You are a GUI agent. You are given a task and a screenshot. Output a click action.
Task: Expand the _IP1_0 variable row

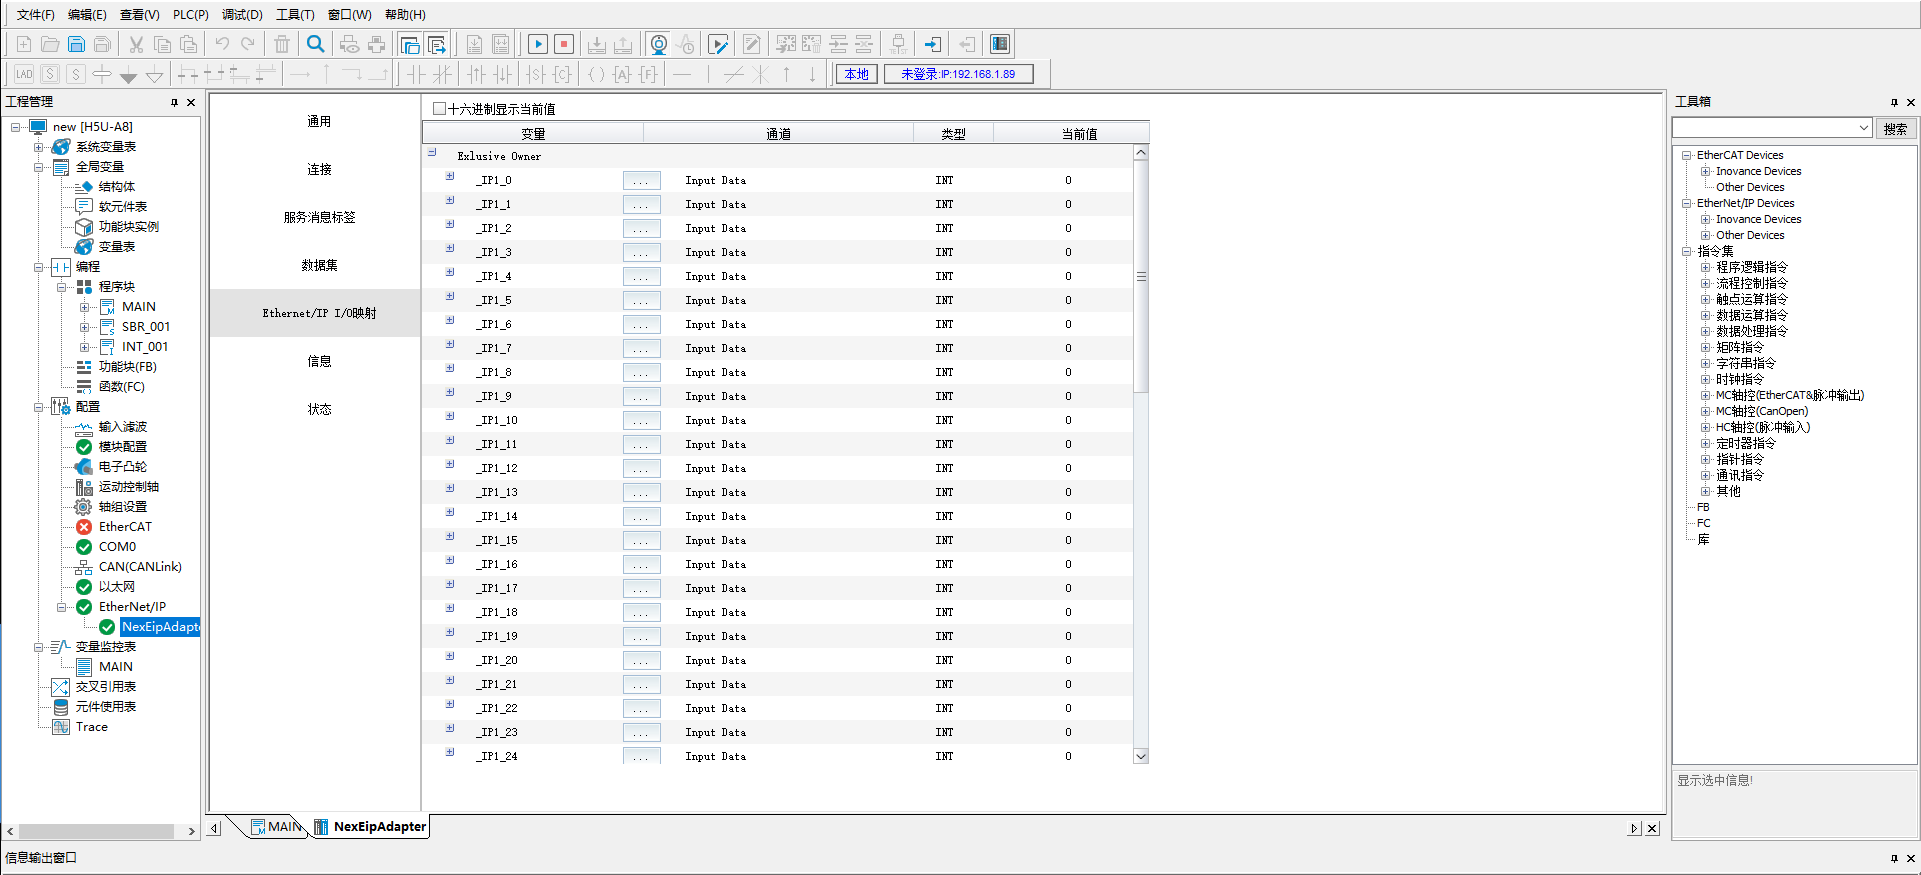tap(450, 177)
